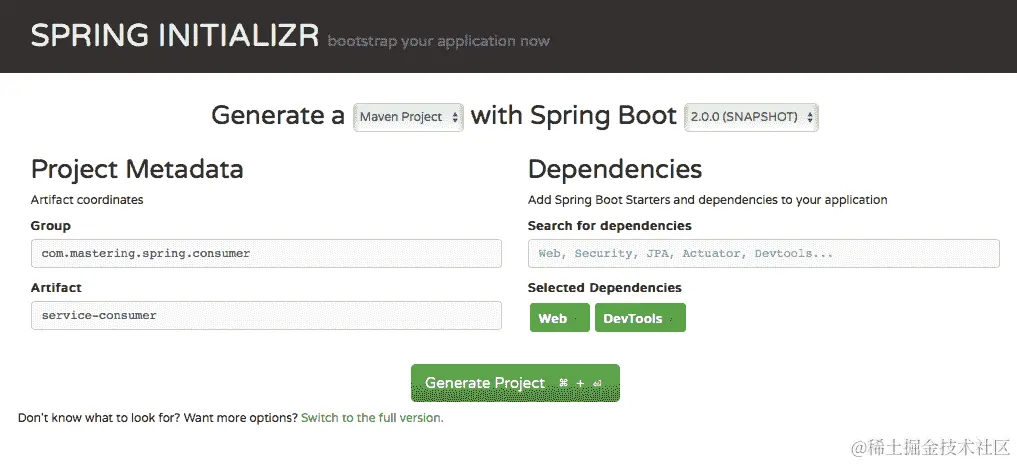
Task: Click the 'bootstrap your application now' tagline
Action: click(x=438, y=42)
